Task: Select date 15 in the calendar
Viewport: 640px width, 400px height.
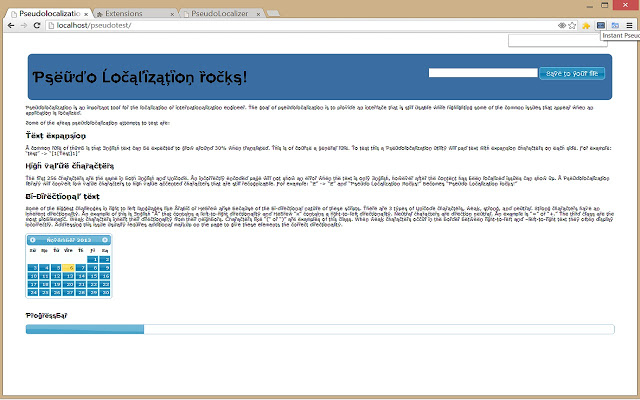Action: [x=93, y=276]
